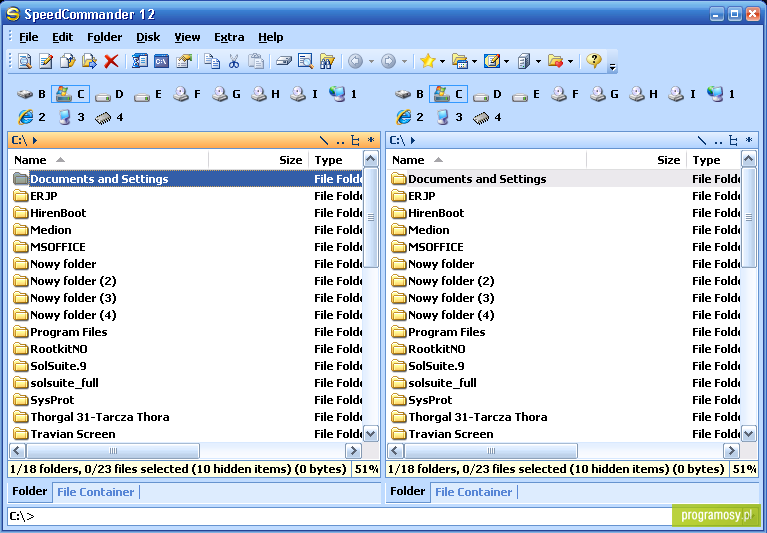This screenshot has width=767, height=533.
Task: Open the Disk menu
Action: [x=148, y=37]
